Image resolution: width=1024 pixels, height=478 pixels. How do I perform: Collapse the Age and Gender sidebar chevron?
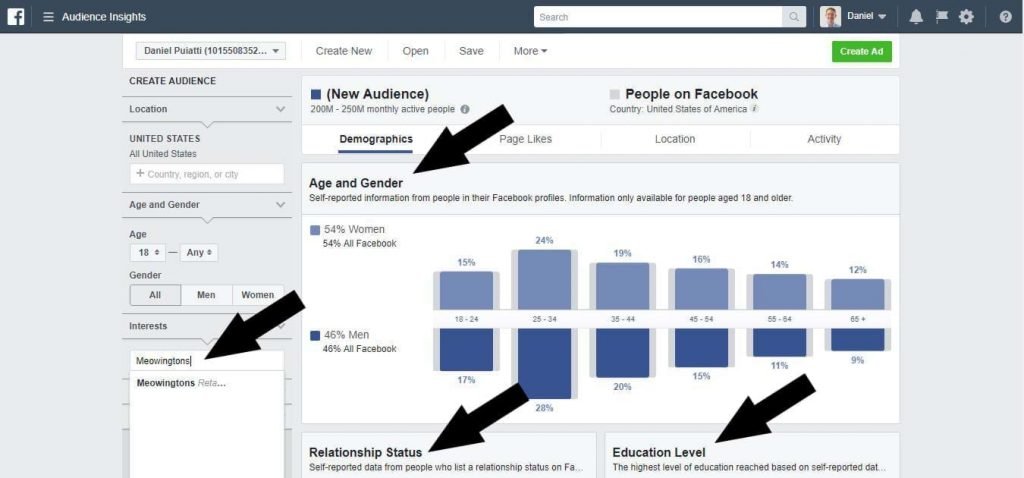click(281, 204)
